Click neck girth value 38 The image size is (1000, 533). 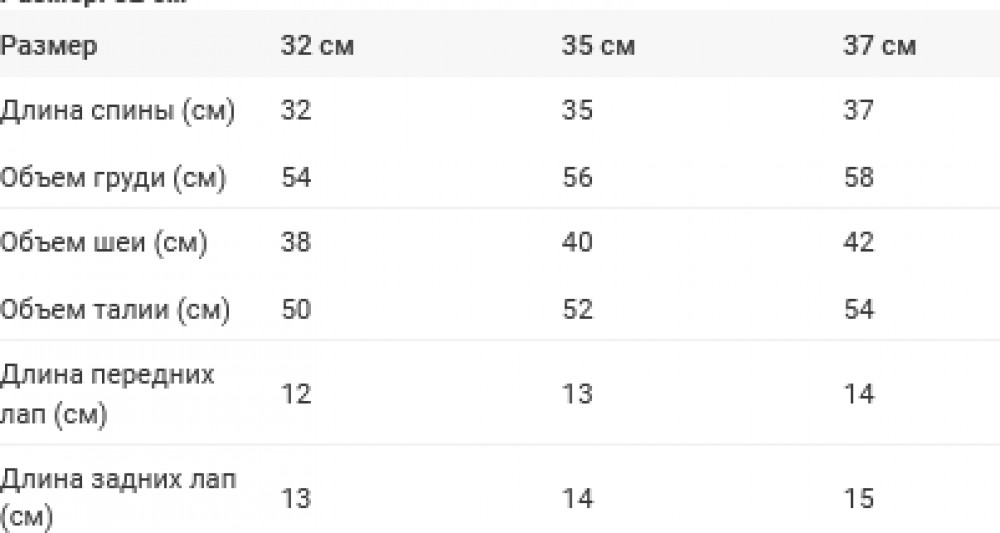click(296, 243)
